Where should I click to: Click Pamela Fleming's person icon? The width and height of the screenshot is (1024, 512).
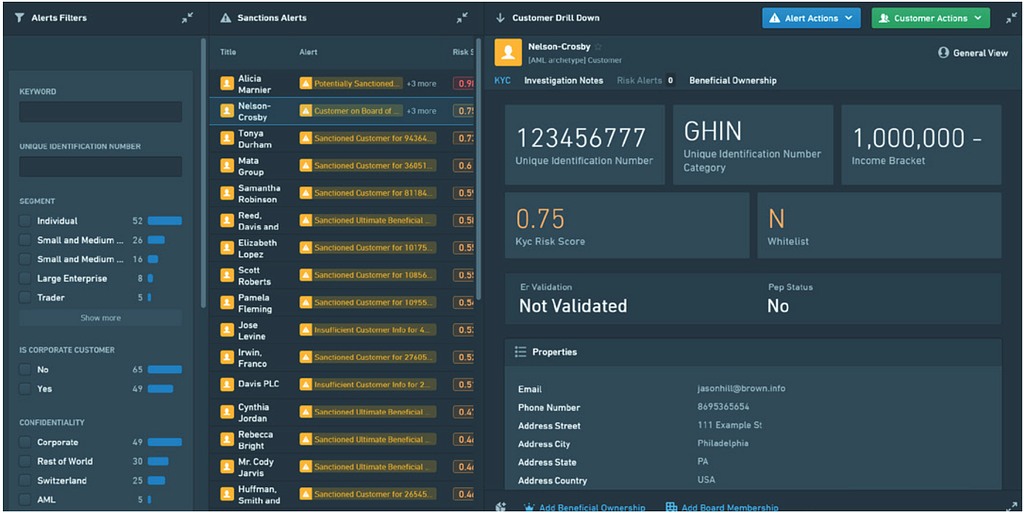227,303
